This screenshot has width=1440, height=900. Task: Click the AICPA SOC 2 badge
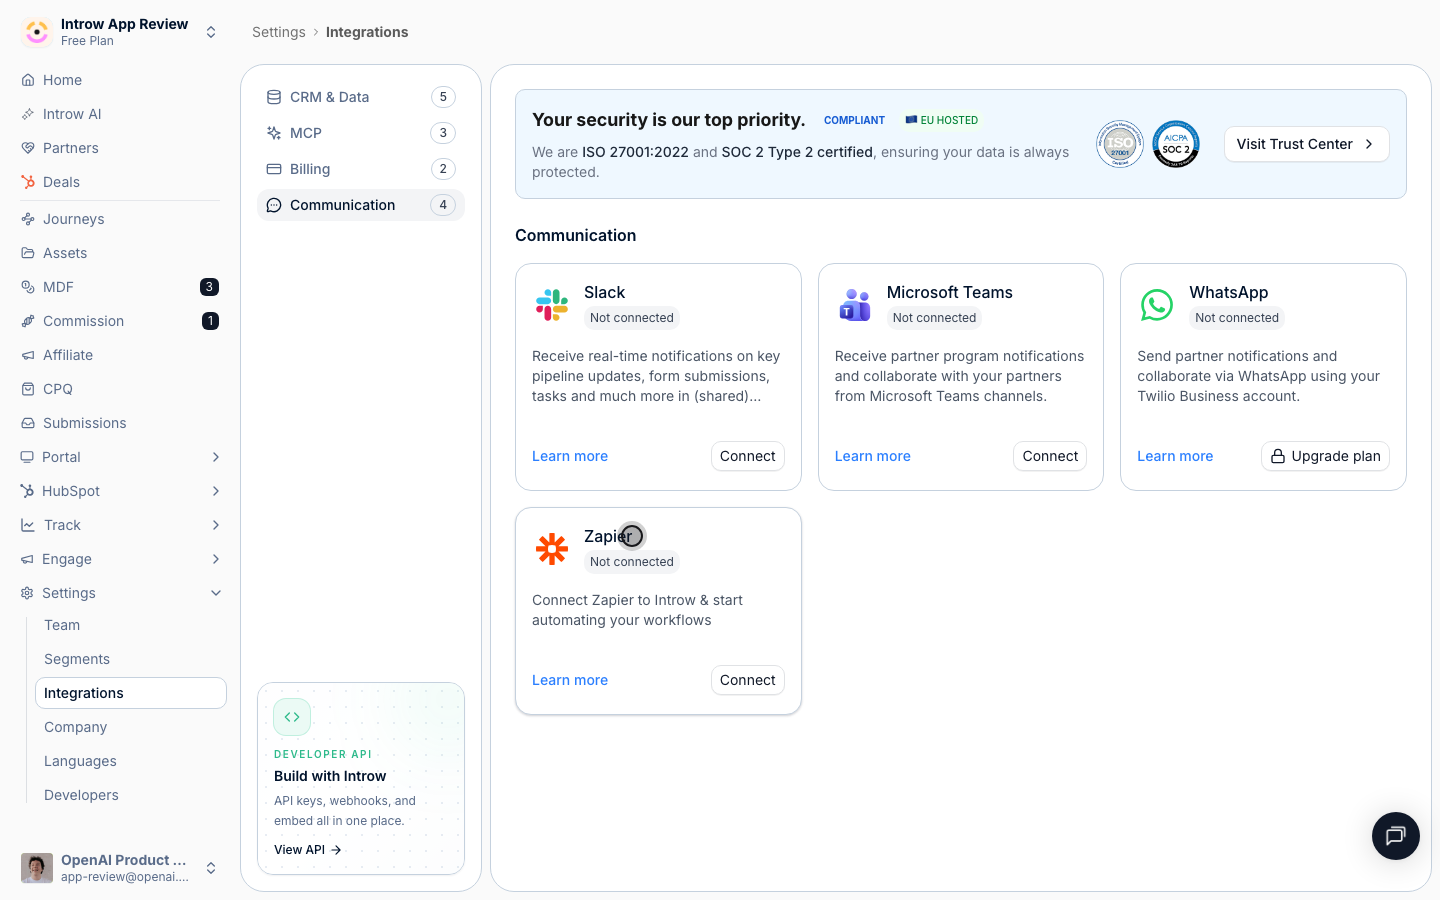1176,144
